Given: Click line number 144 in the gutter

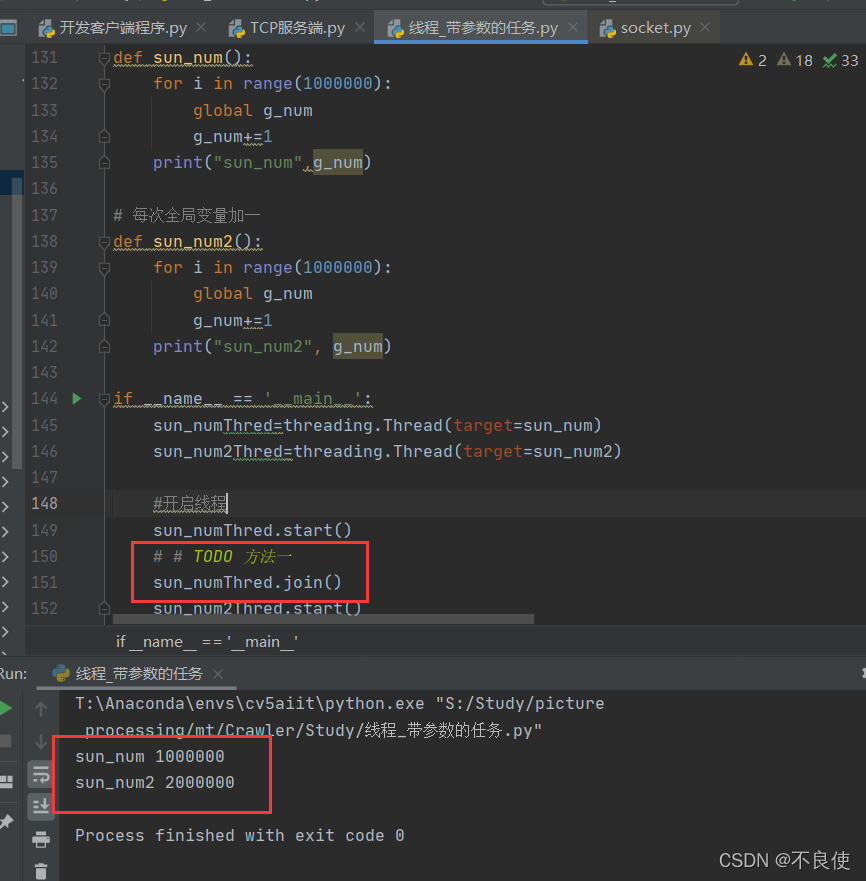Looking at the screenshot, I should coord(44,399).
